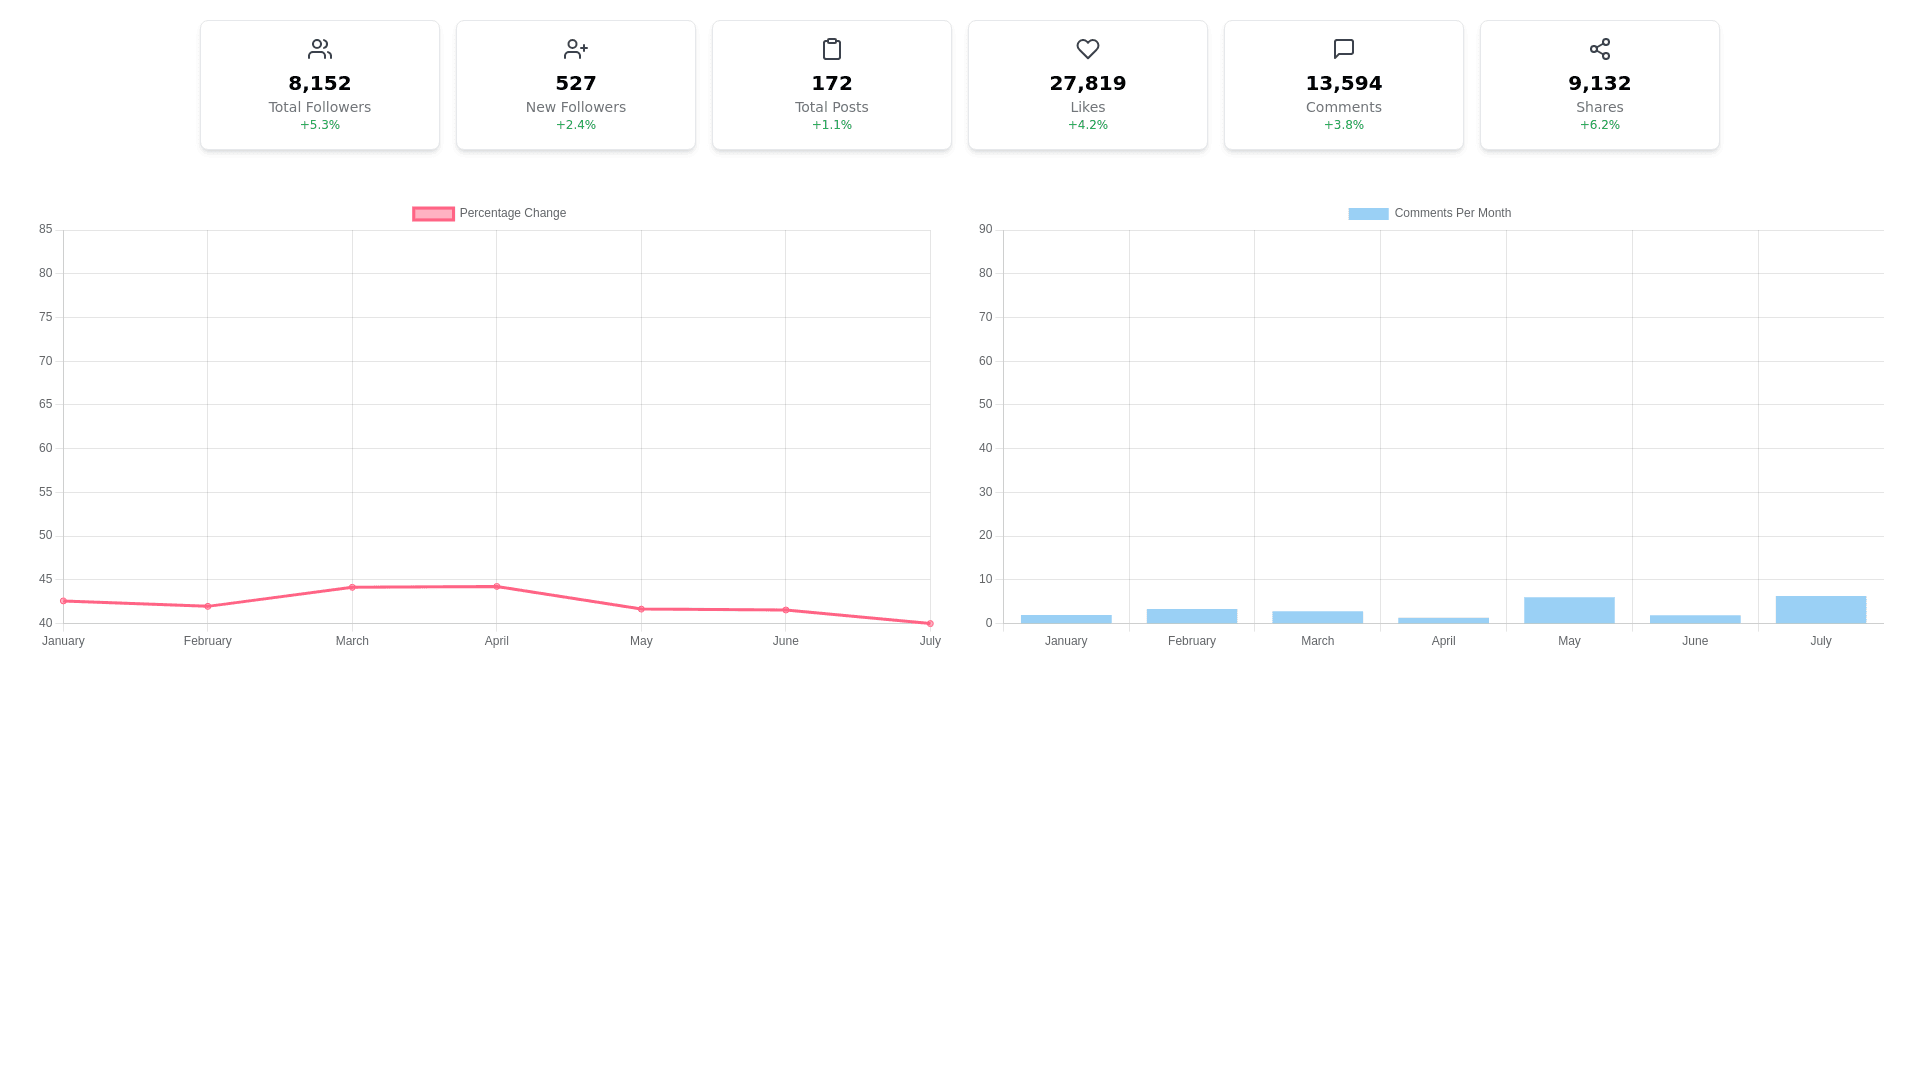Click the Total Posts clipboard icon

coord(831,49)
